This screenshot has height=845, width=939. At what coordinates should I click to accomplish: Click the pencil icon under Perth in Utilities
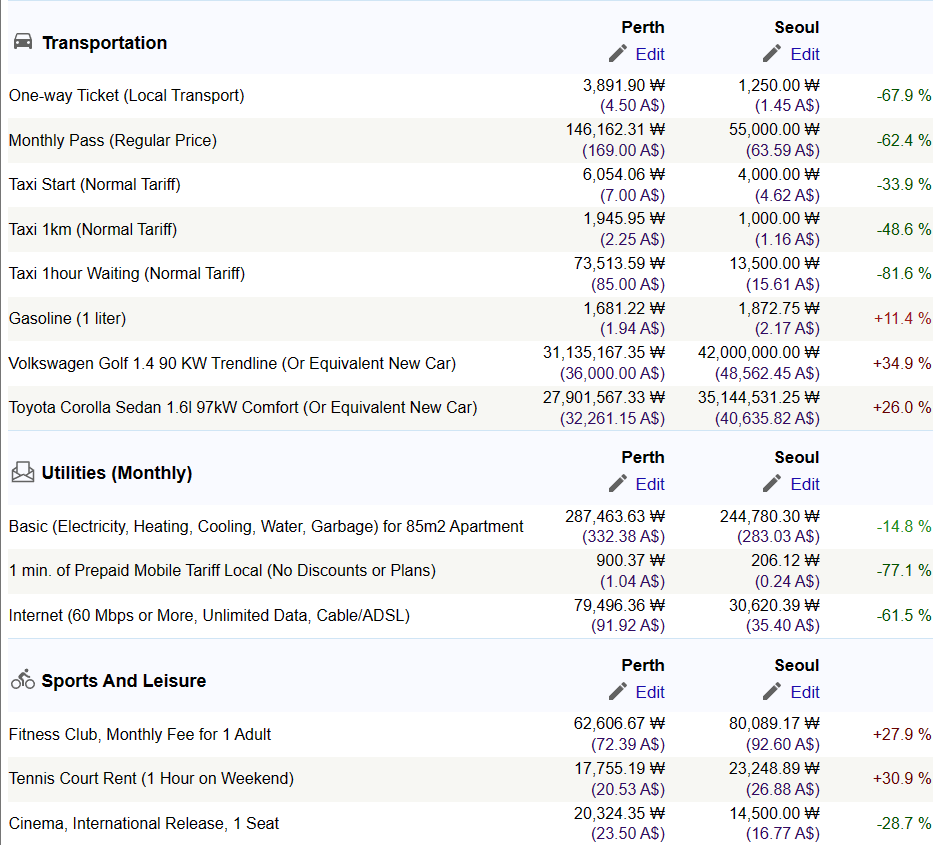pyautogui.click(x=618, y=483)
